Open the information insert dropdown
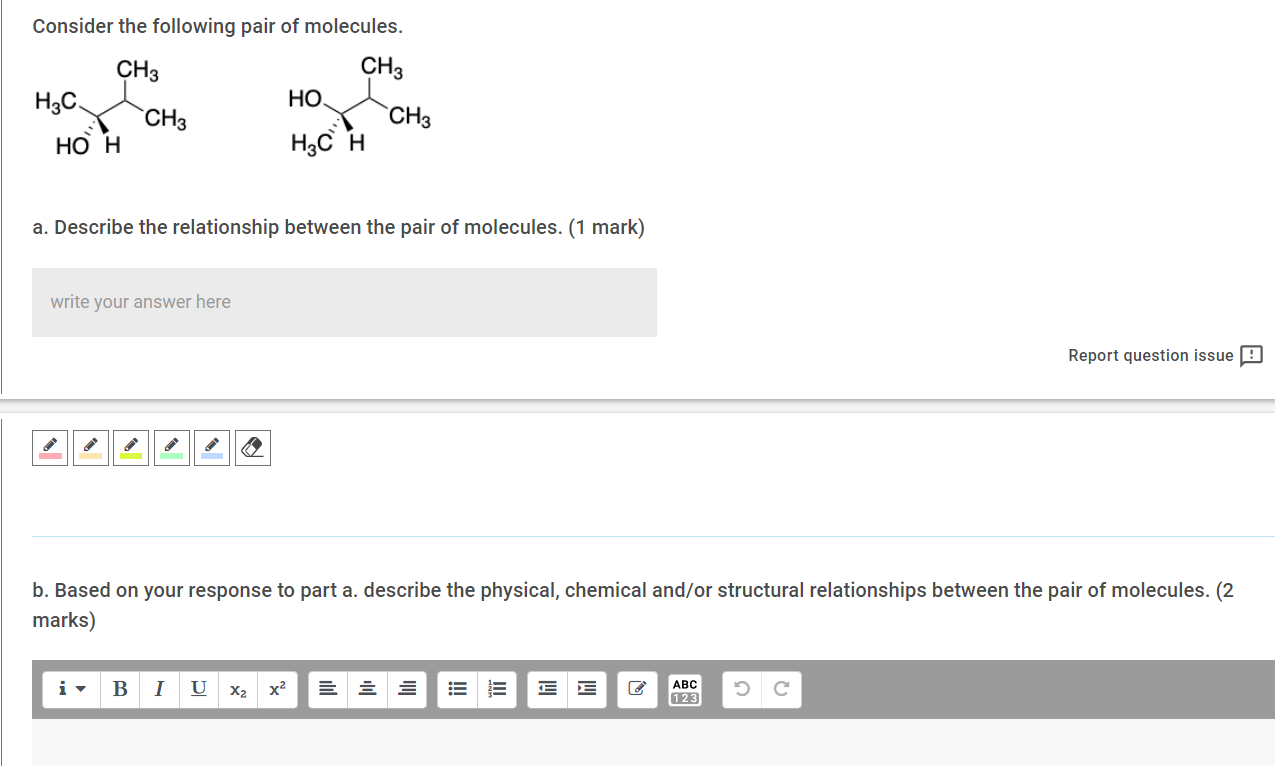 pyautogui.click(x=70, y=689)
